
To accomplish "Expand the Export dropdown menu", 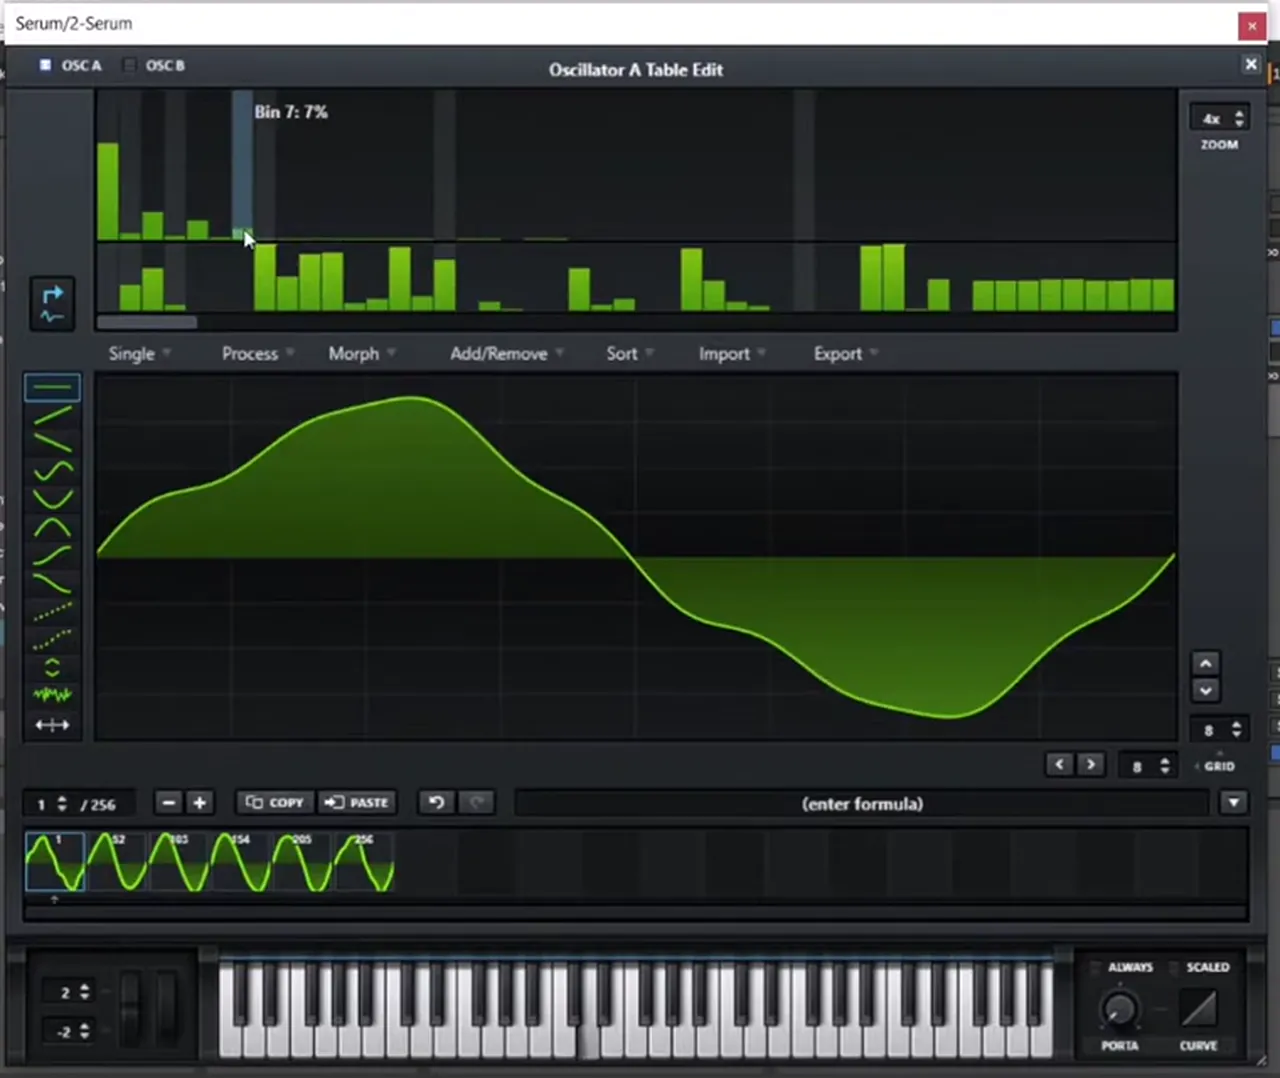I will click(x=845, y=354).
